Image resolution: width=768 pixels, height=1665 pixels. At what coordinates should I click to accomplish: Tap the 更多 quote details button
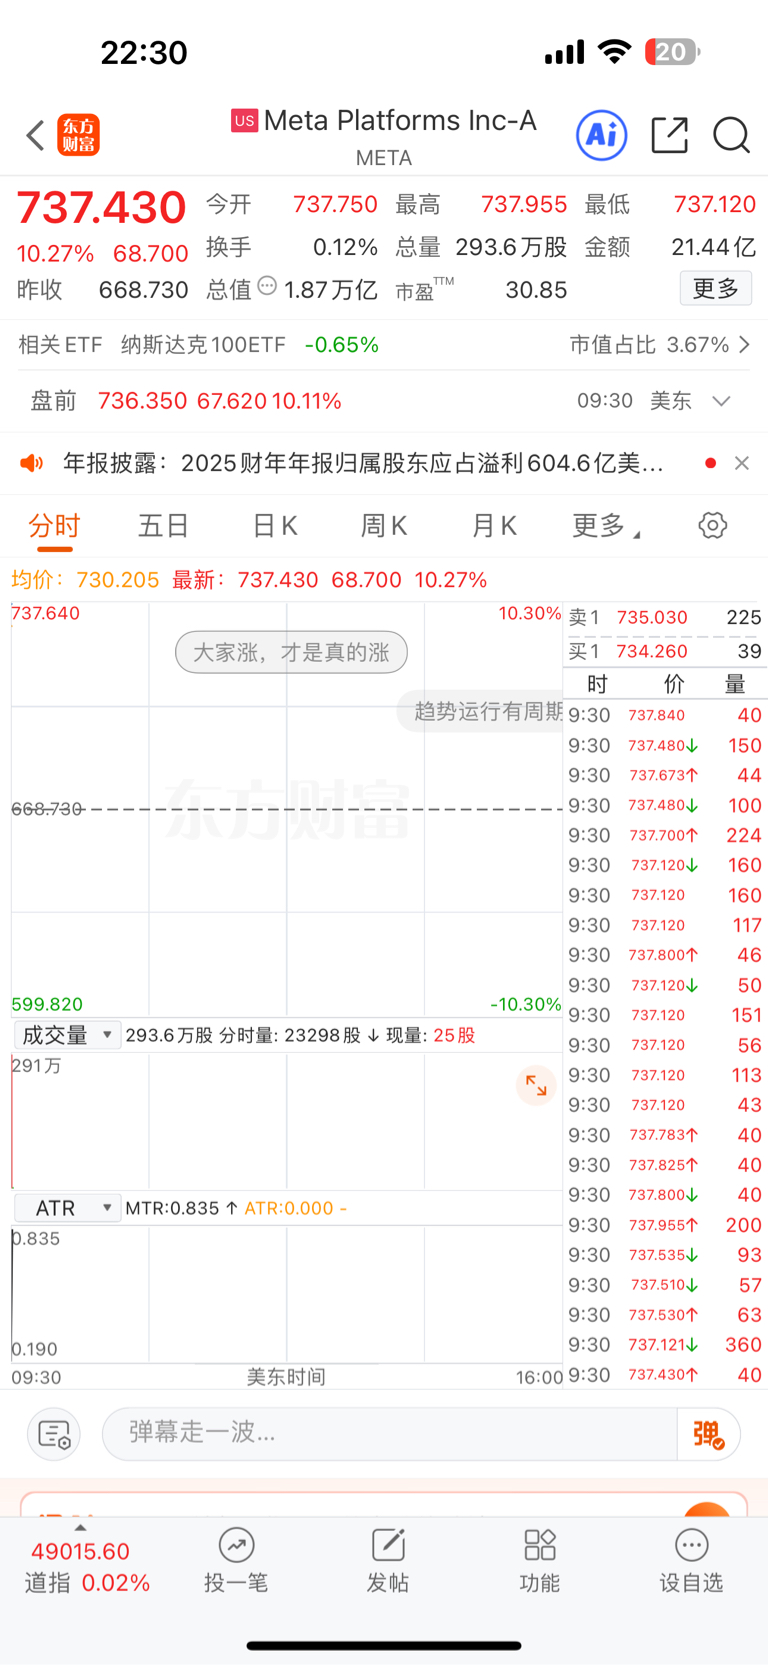click(x=716, y=289)
